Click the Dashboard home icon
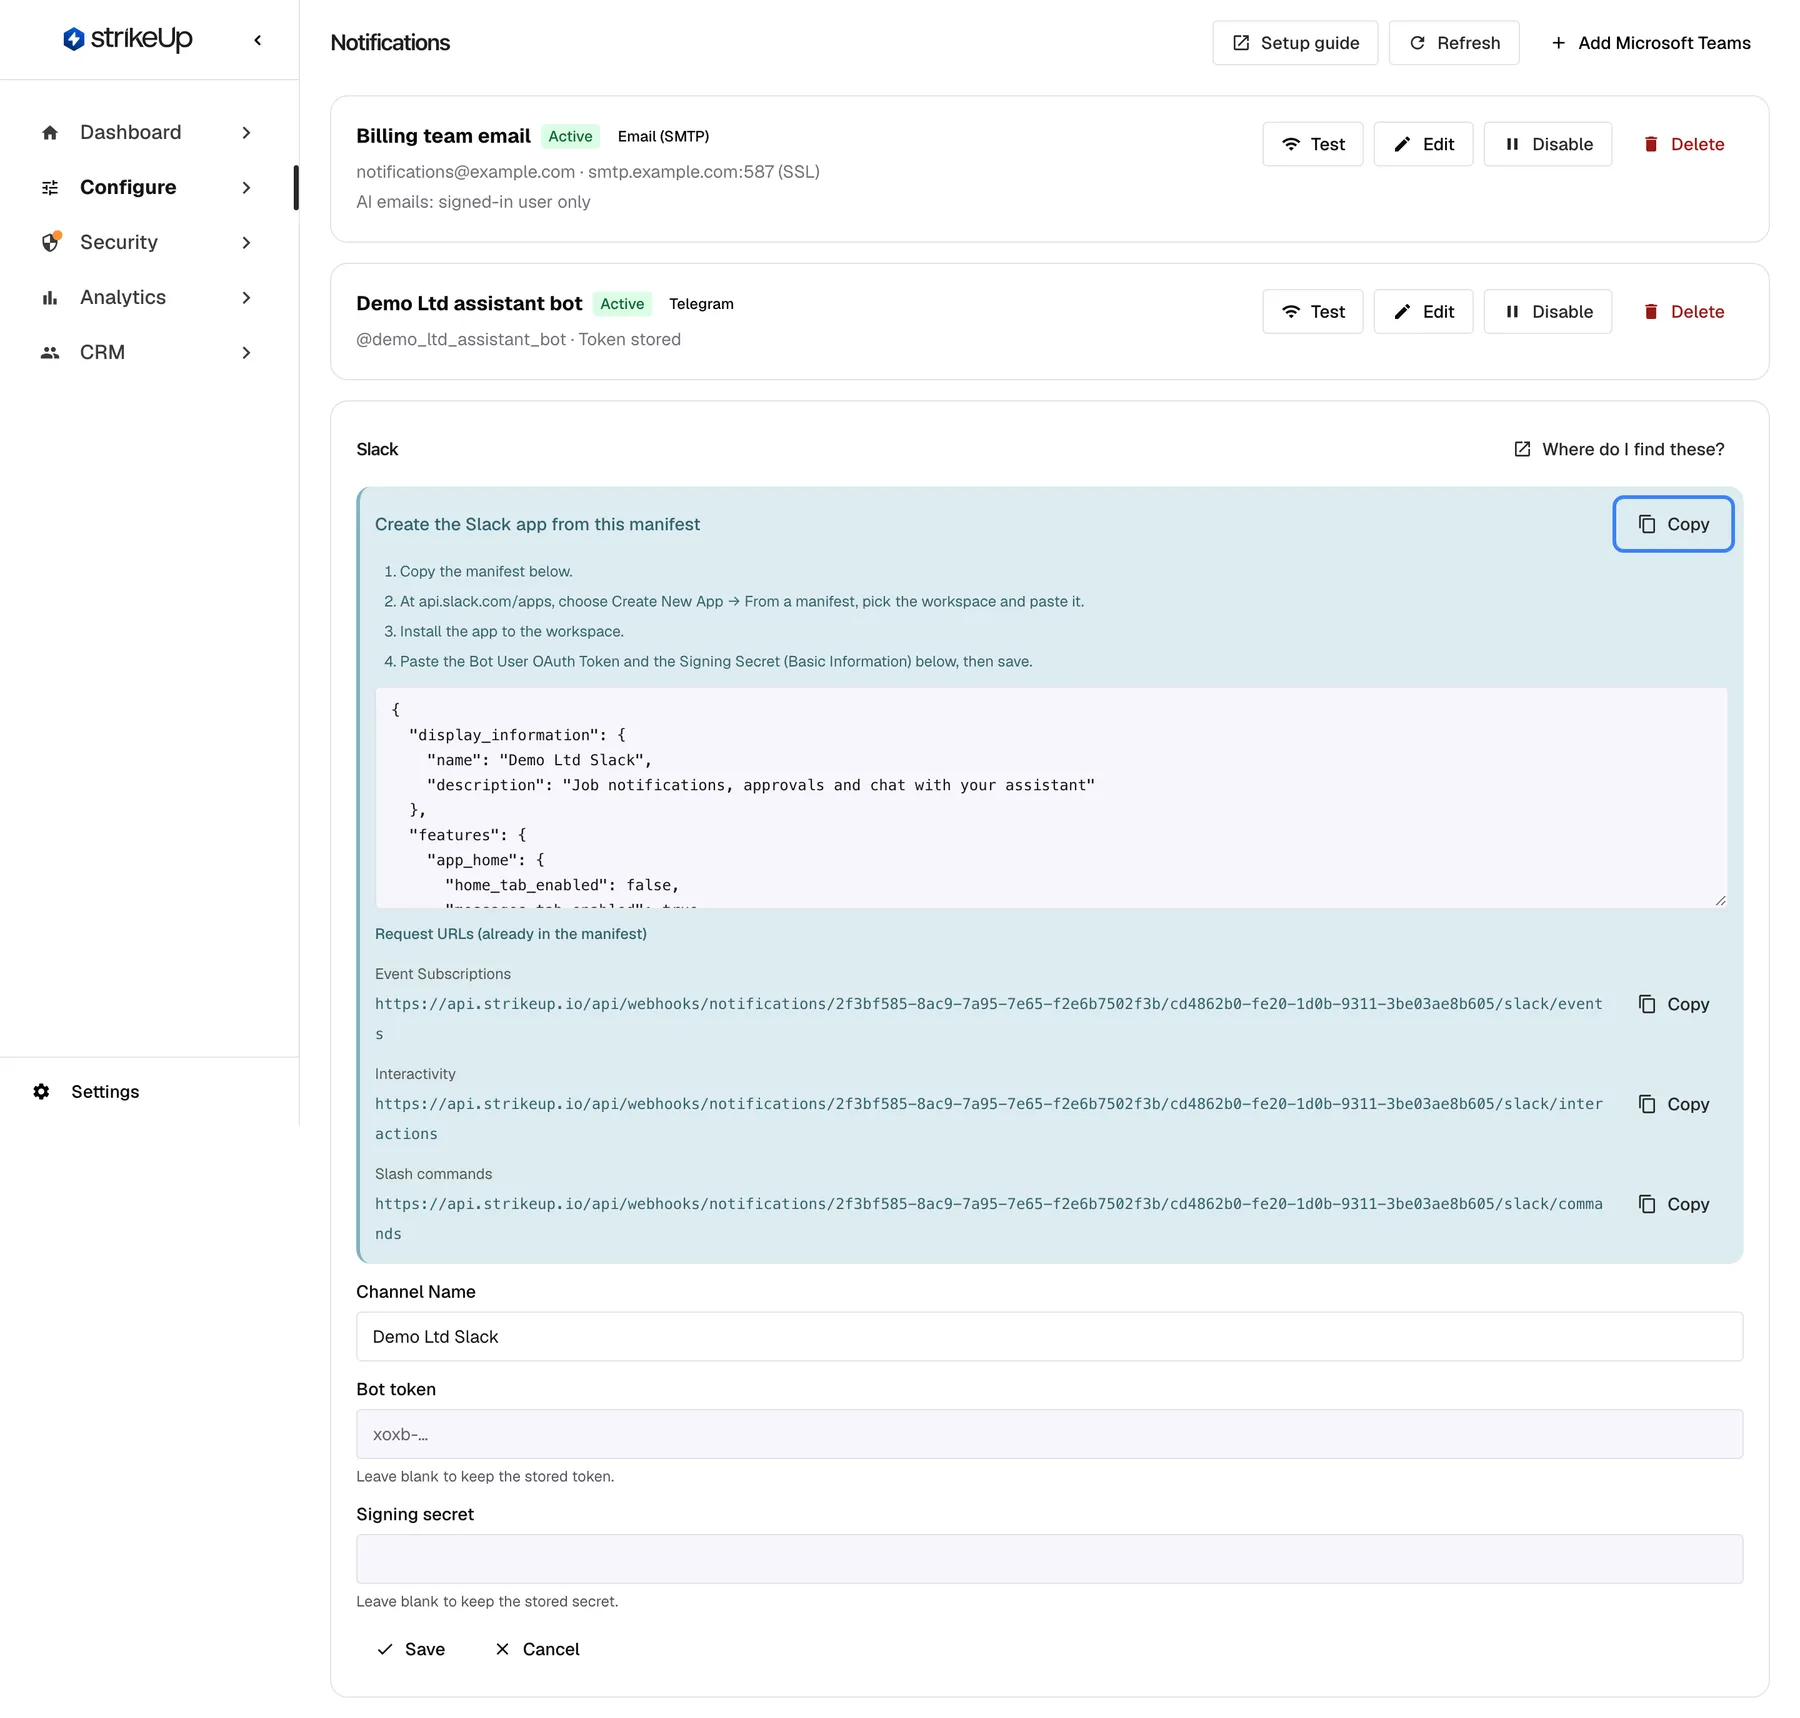This screenshot has height=1718, width=1800. tap(50, 133)
